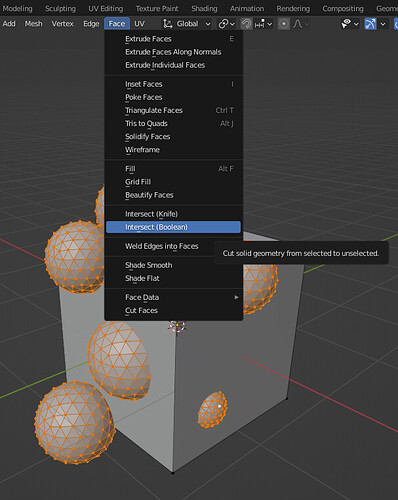Choose Intersect (Knife) entry
The height and width of the screenshot is (500, 398).
coord(173,214)
